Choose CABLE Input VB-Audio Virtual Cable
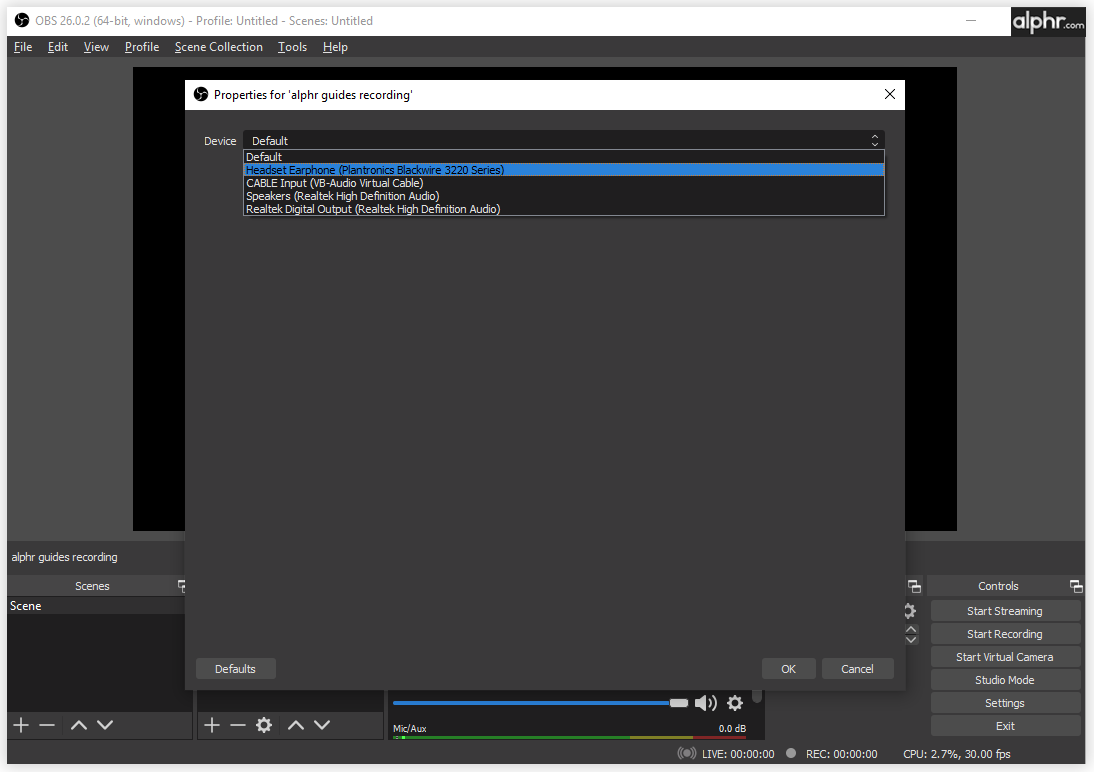1094x772 pixels. (x=564, y=183)
